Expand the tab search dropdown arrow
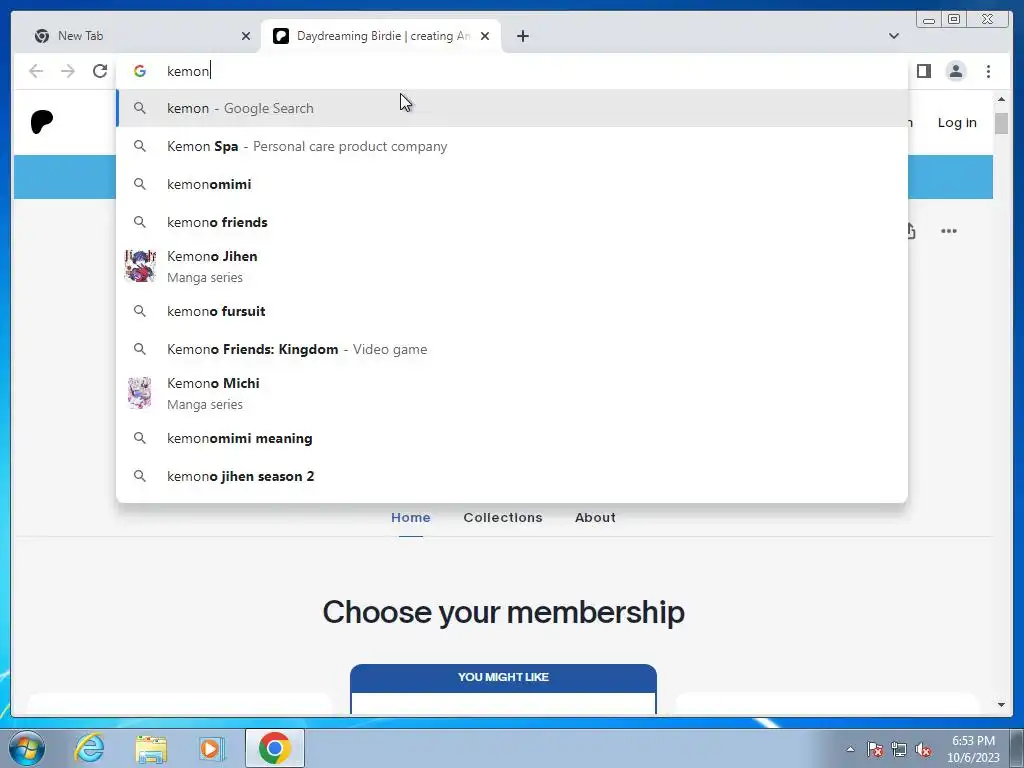 coord(893,36)
